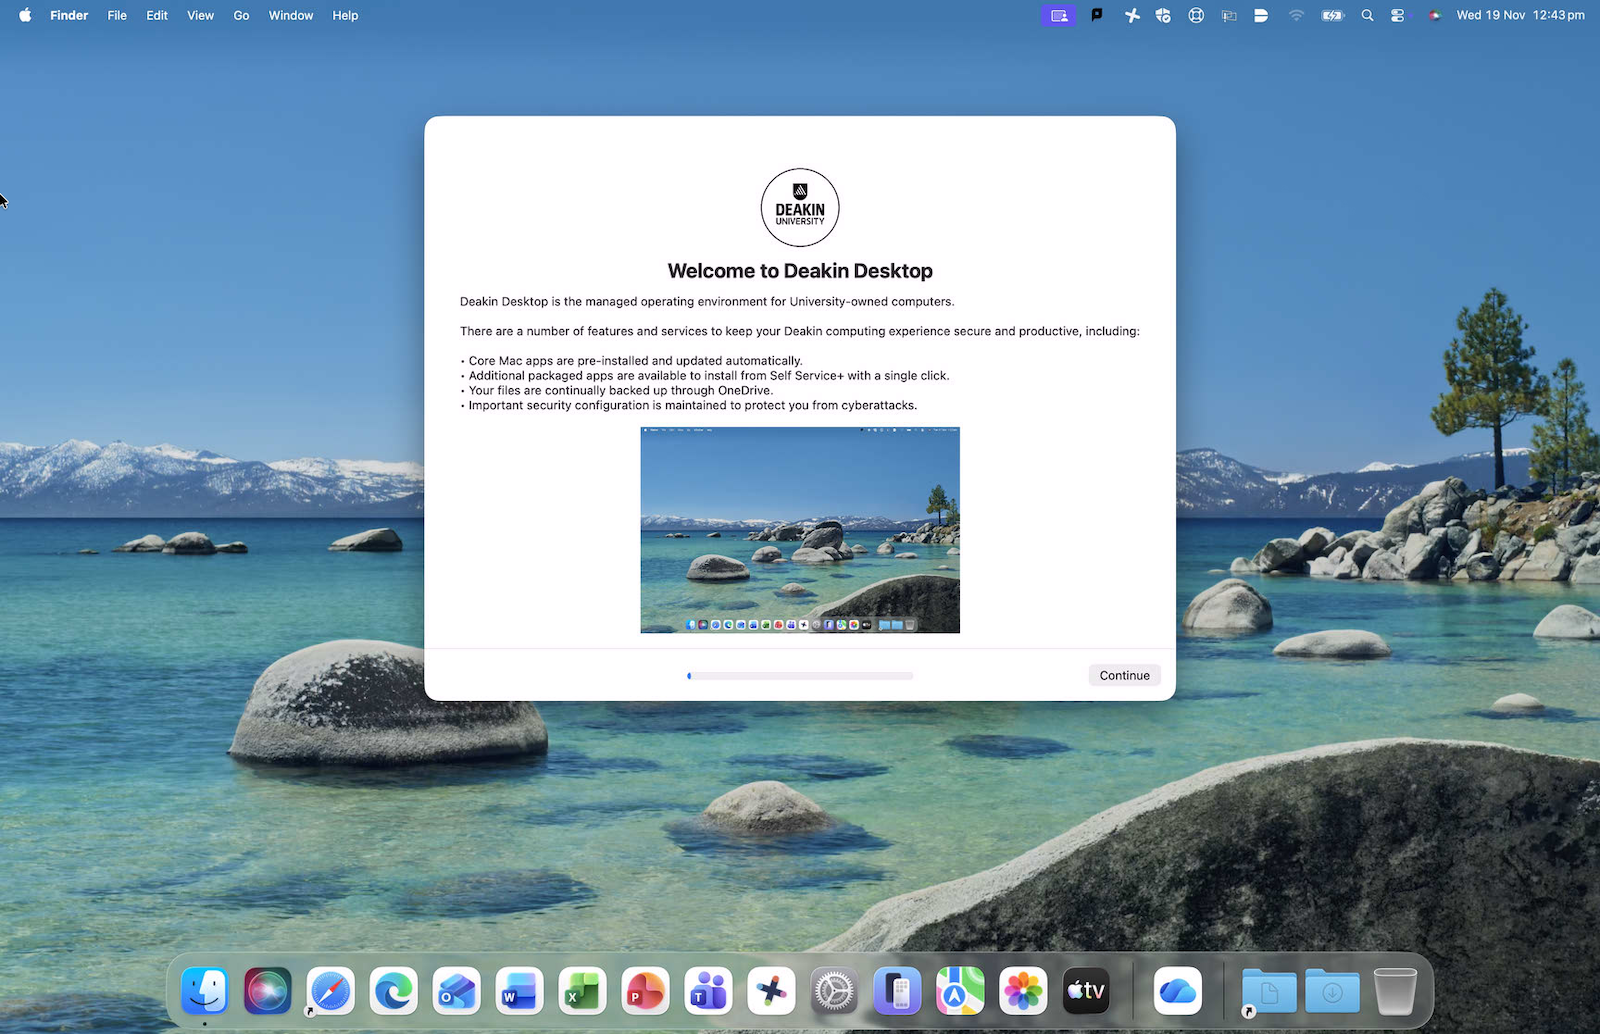This screenshot has width=1600, height=1034.
Task: Open System Settings gear in dock
Action: click(x=834, y=992)
